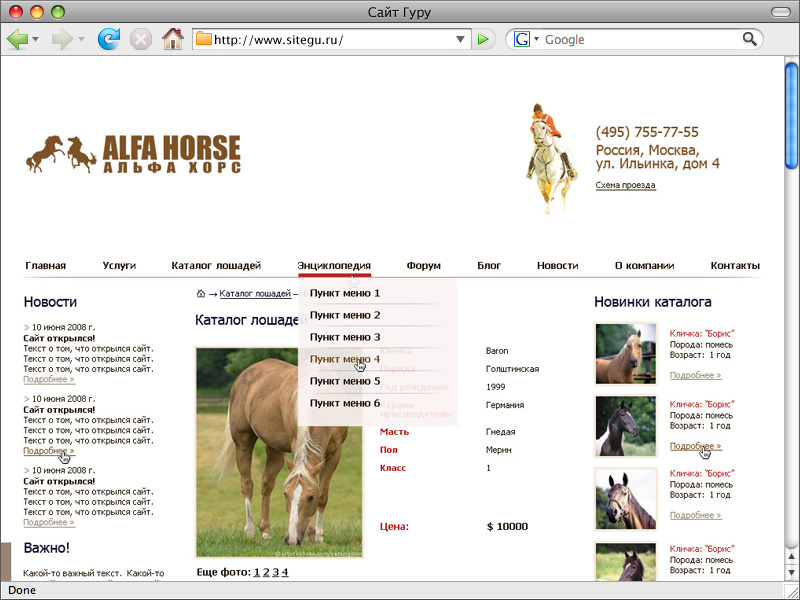The height and width of the screenshot is (600, 800).
Task: Click the Каталог лошадей breadcrumb link
Action: (255, 293)
